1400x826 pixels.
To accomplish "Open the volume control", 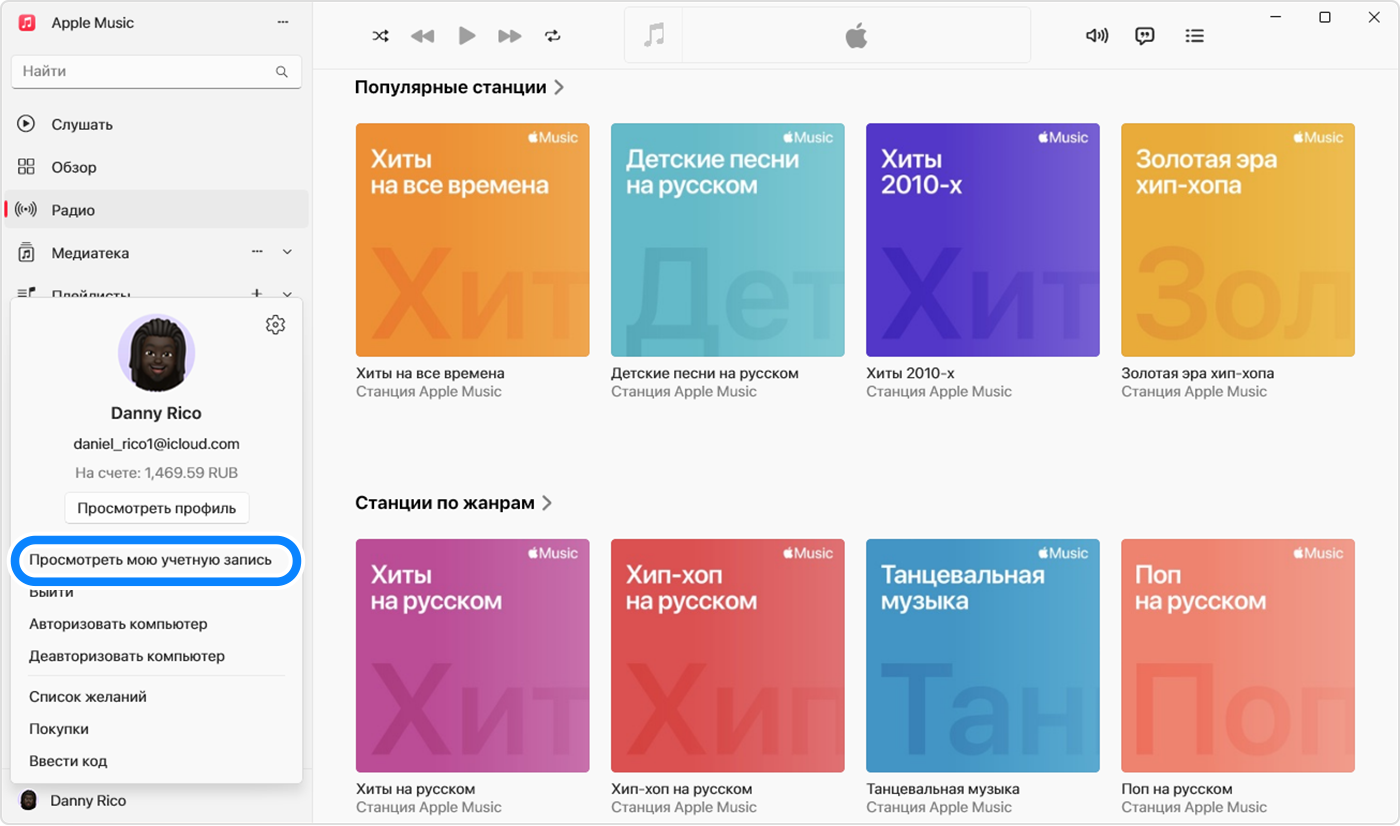I will pyautogui.click(x=1097, y=36).
